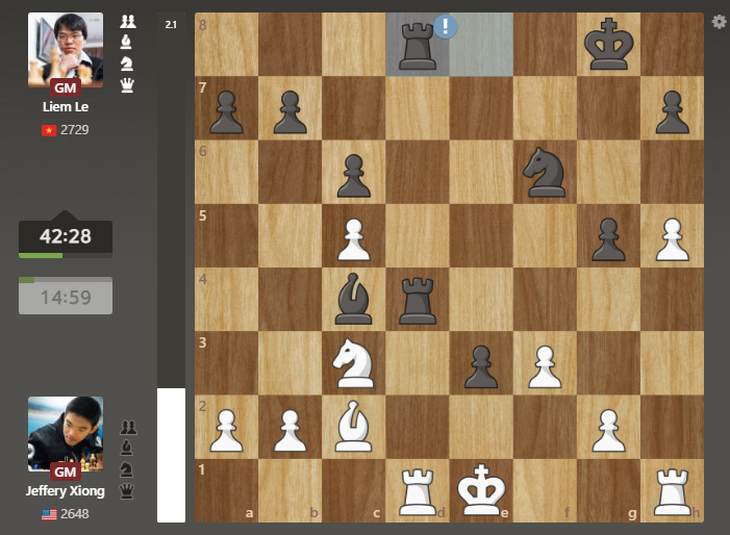Pick the white bishop on c2

pyautogui.click(x=354, y=426)
